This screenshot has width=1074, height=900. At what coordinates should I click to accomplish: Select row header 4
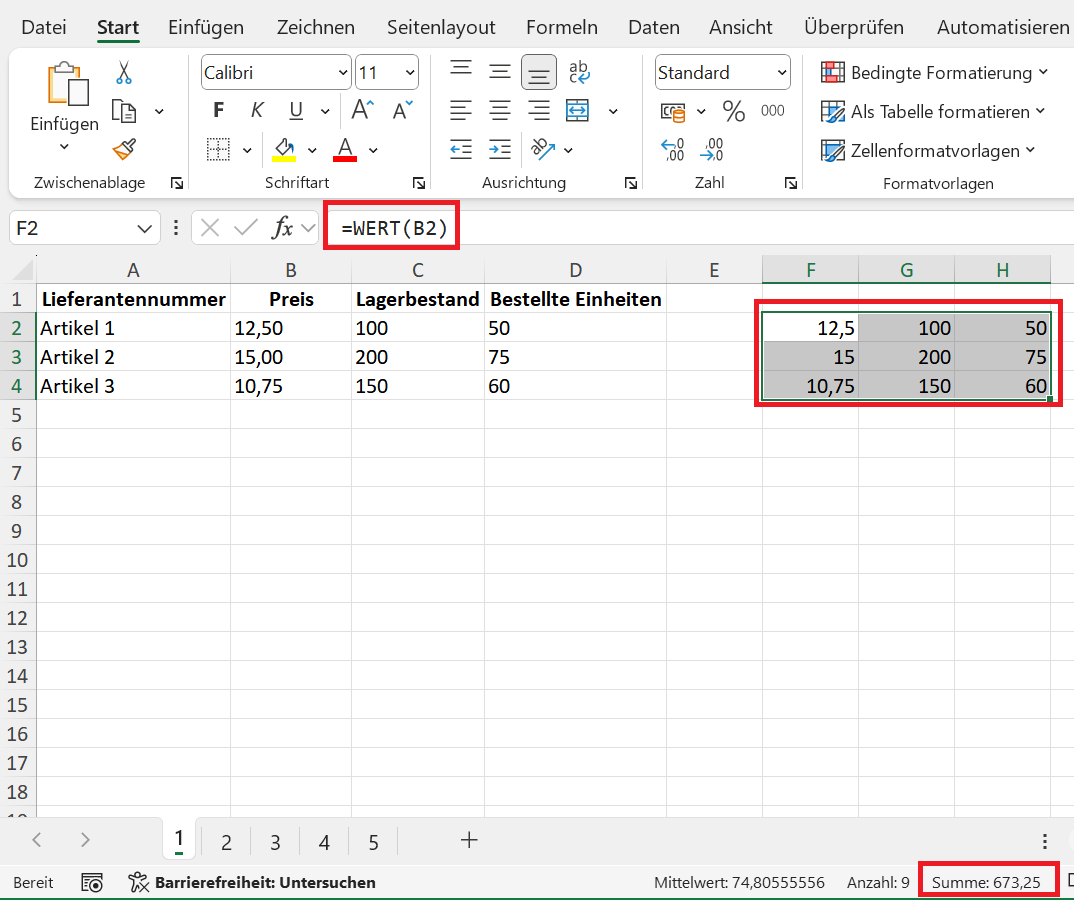tap(17, 386)
